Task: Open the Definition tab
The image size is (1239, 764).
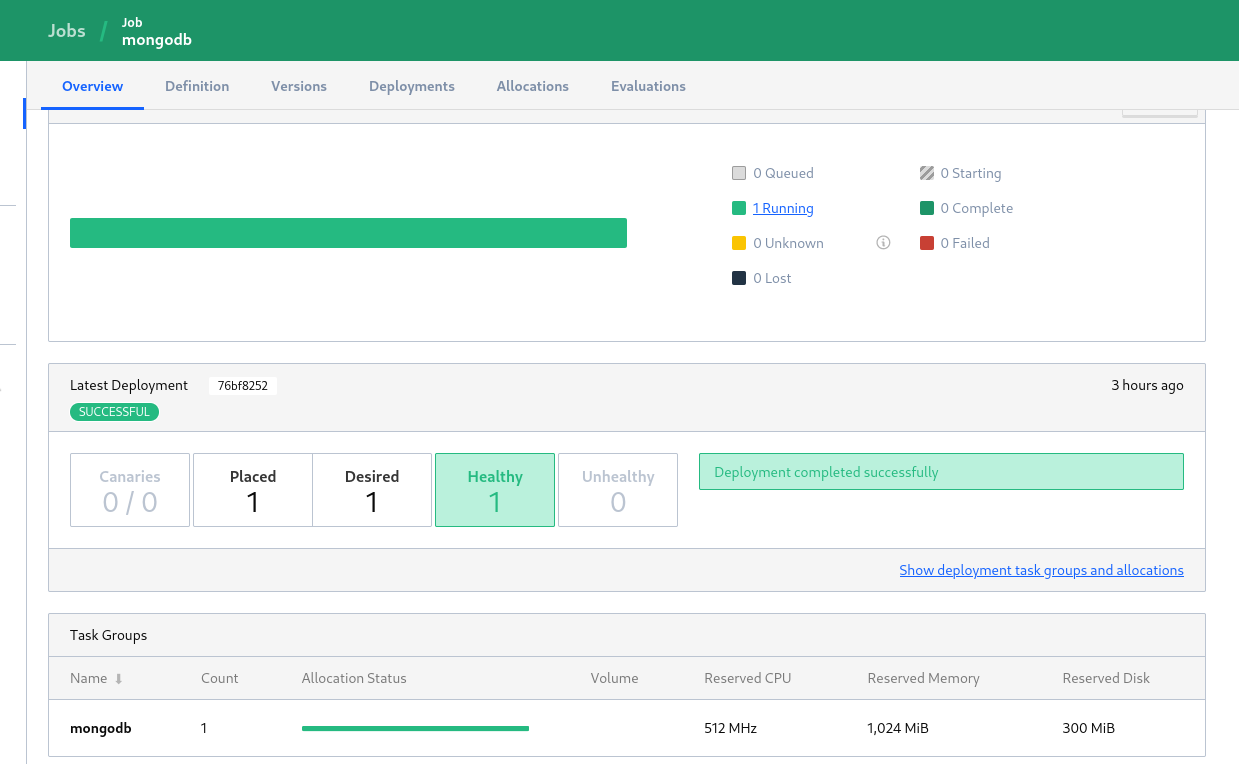Action: point(197,86)
